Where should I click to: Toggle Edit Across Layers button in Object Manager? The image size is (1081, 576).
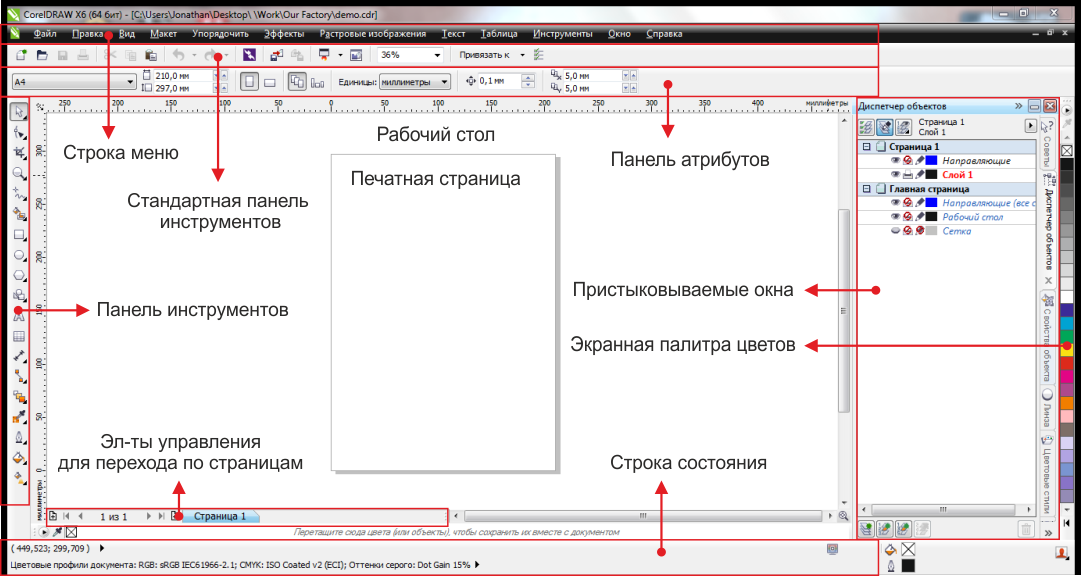(885, 127)
